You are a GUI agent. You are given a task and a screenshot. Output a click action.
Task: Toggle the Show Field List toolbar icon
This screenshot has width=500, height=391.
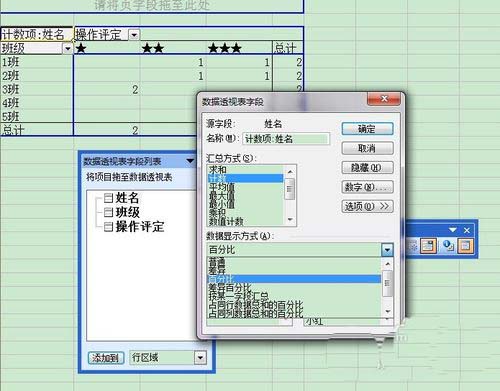(465, 246)
